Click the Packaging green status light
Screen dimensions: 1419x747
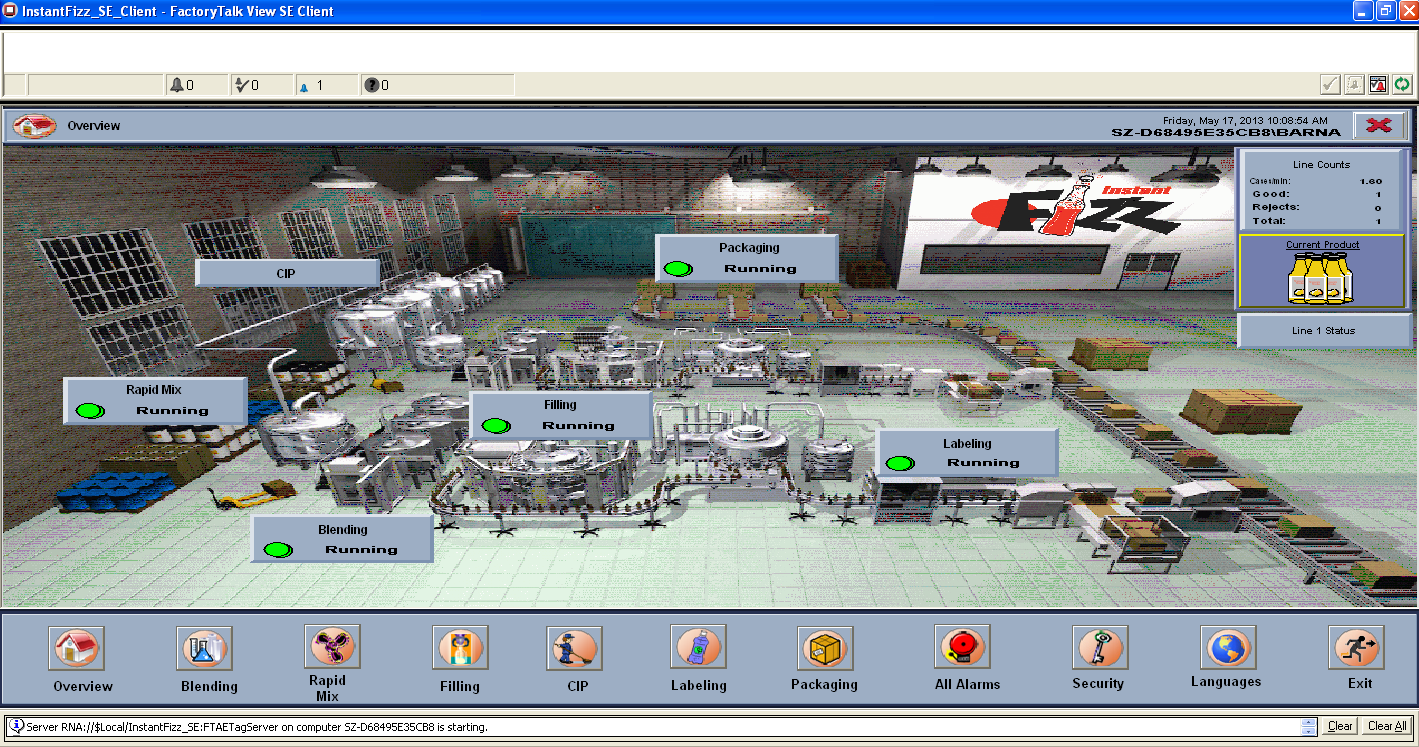(x=678, y=268)
